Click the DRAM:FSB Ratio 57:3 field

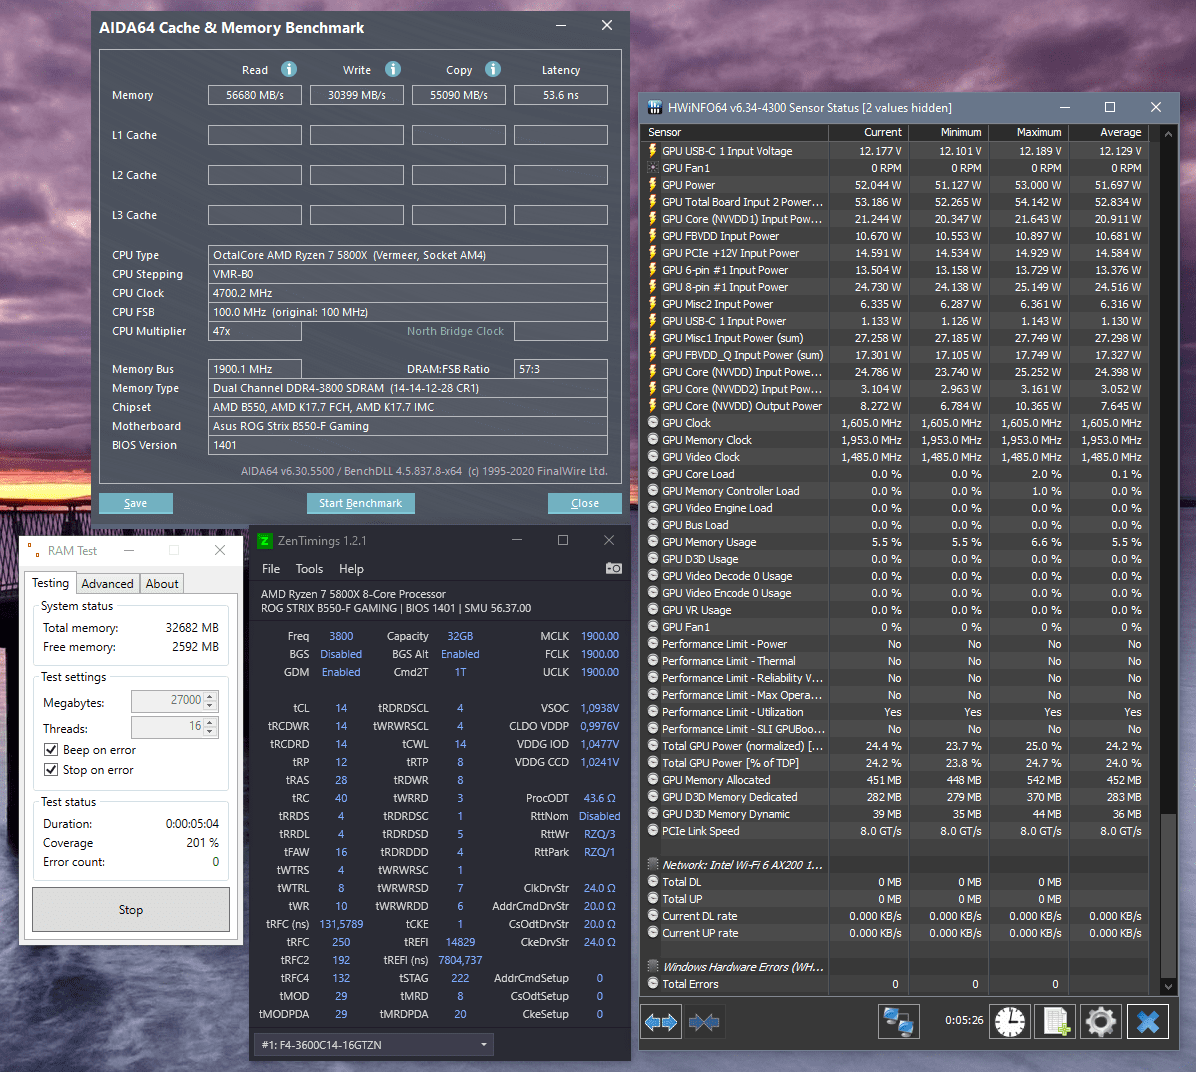click(x=561, y=369)
